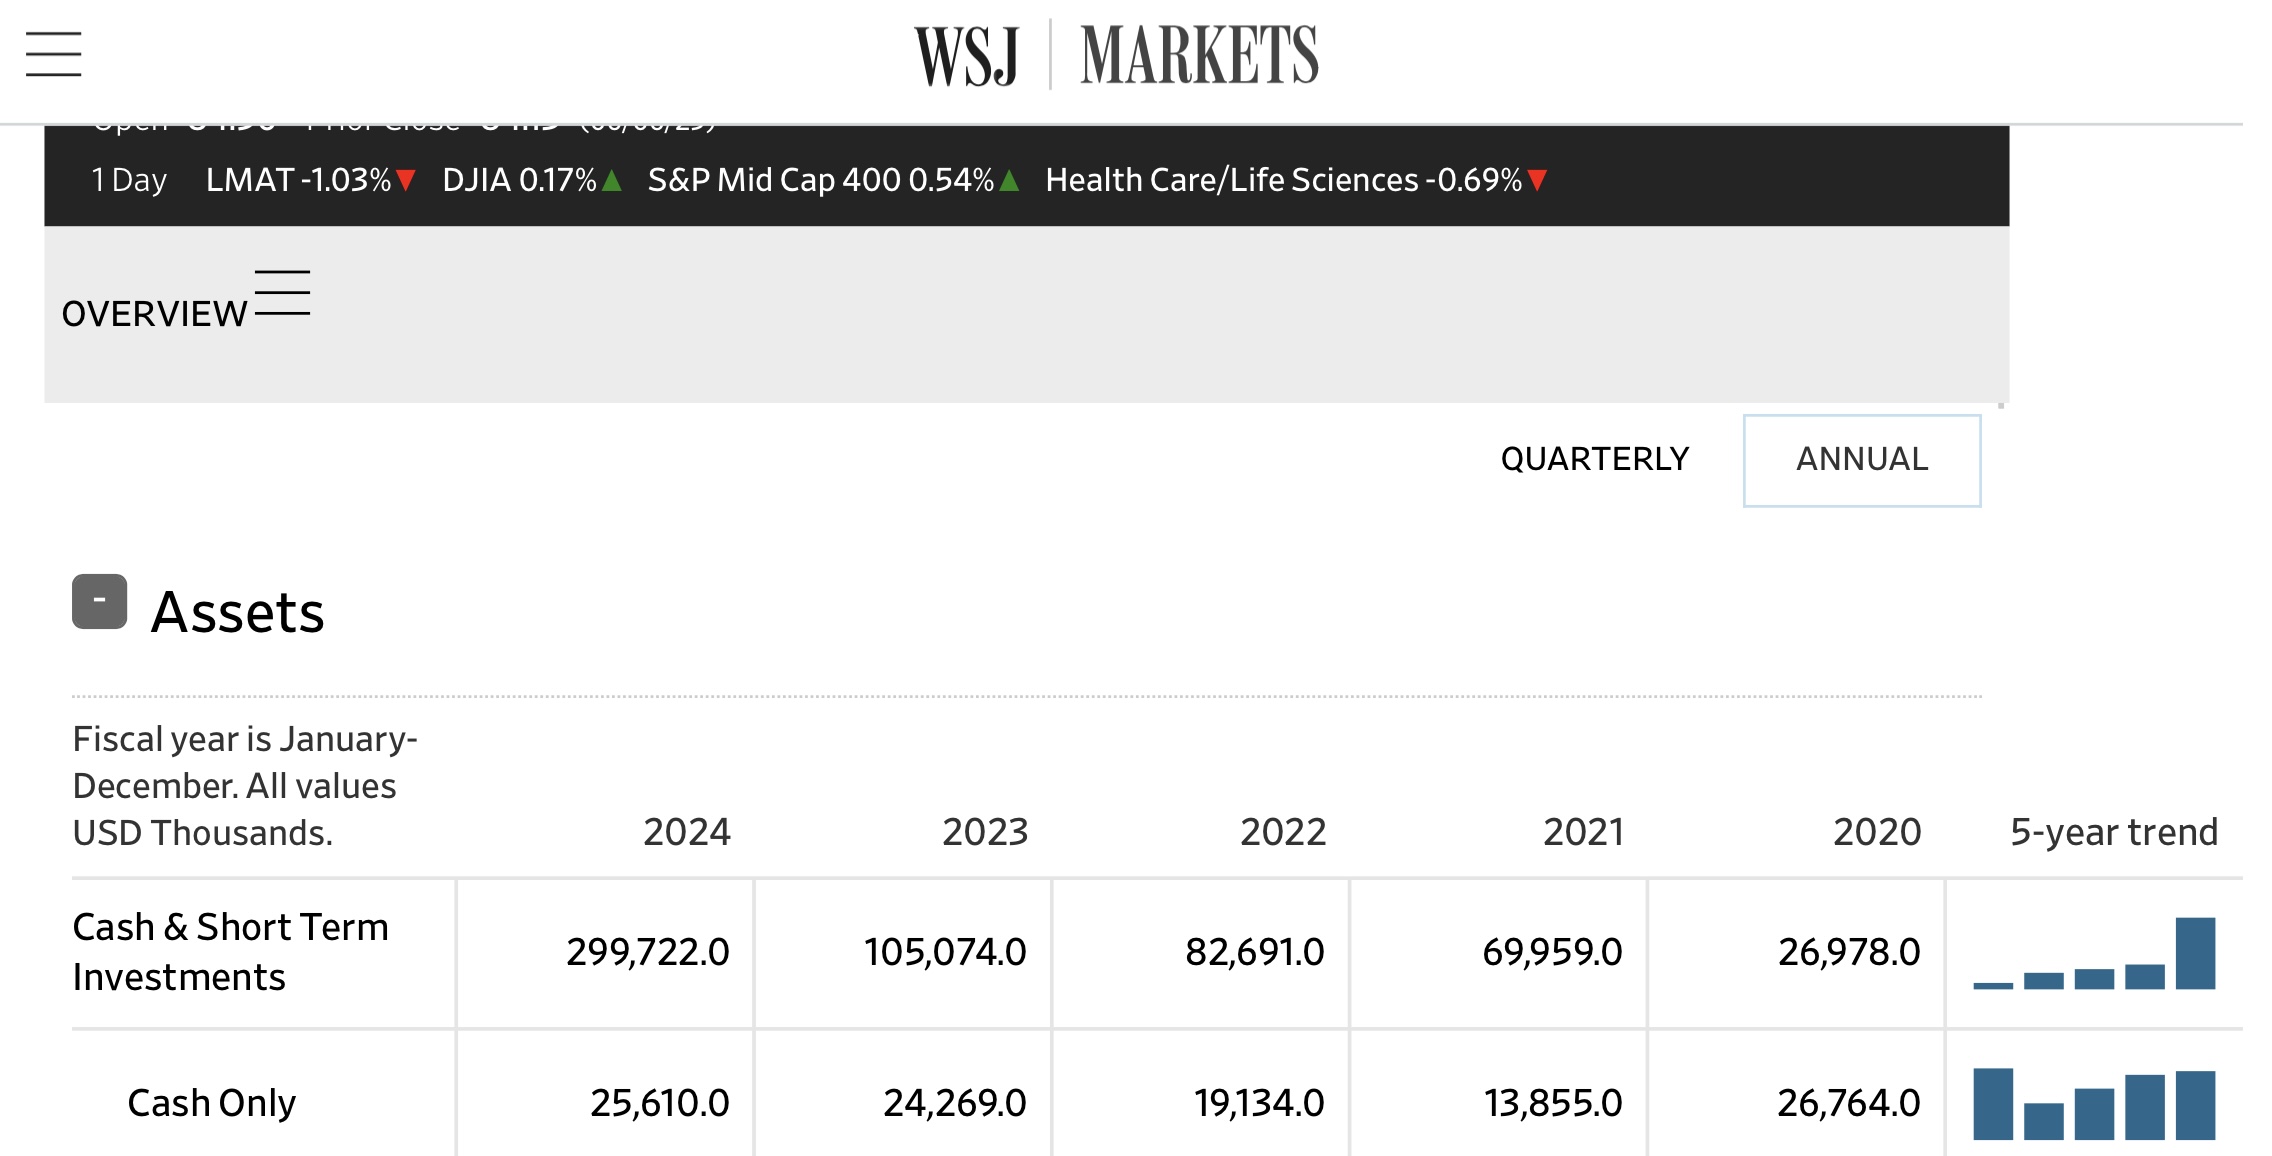Click the DJIA green up arrow
2272x1156 pixels.
(x=612, y=181)
